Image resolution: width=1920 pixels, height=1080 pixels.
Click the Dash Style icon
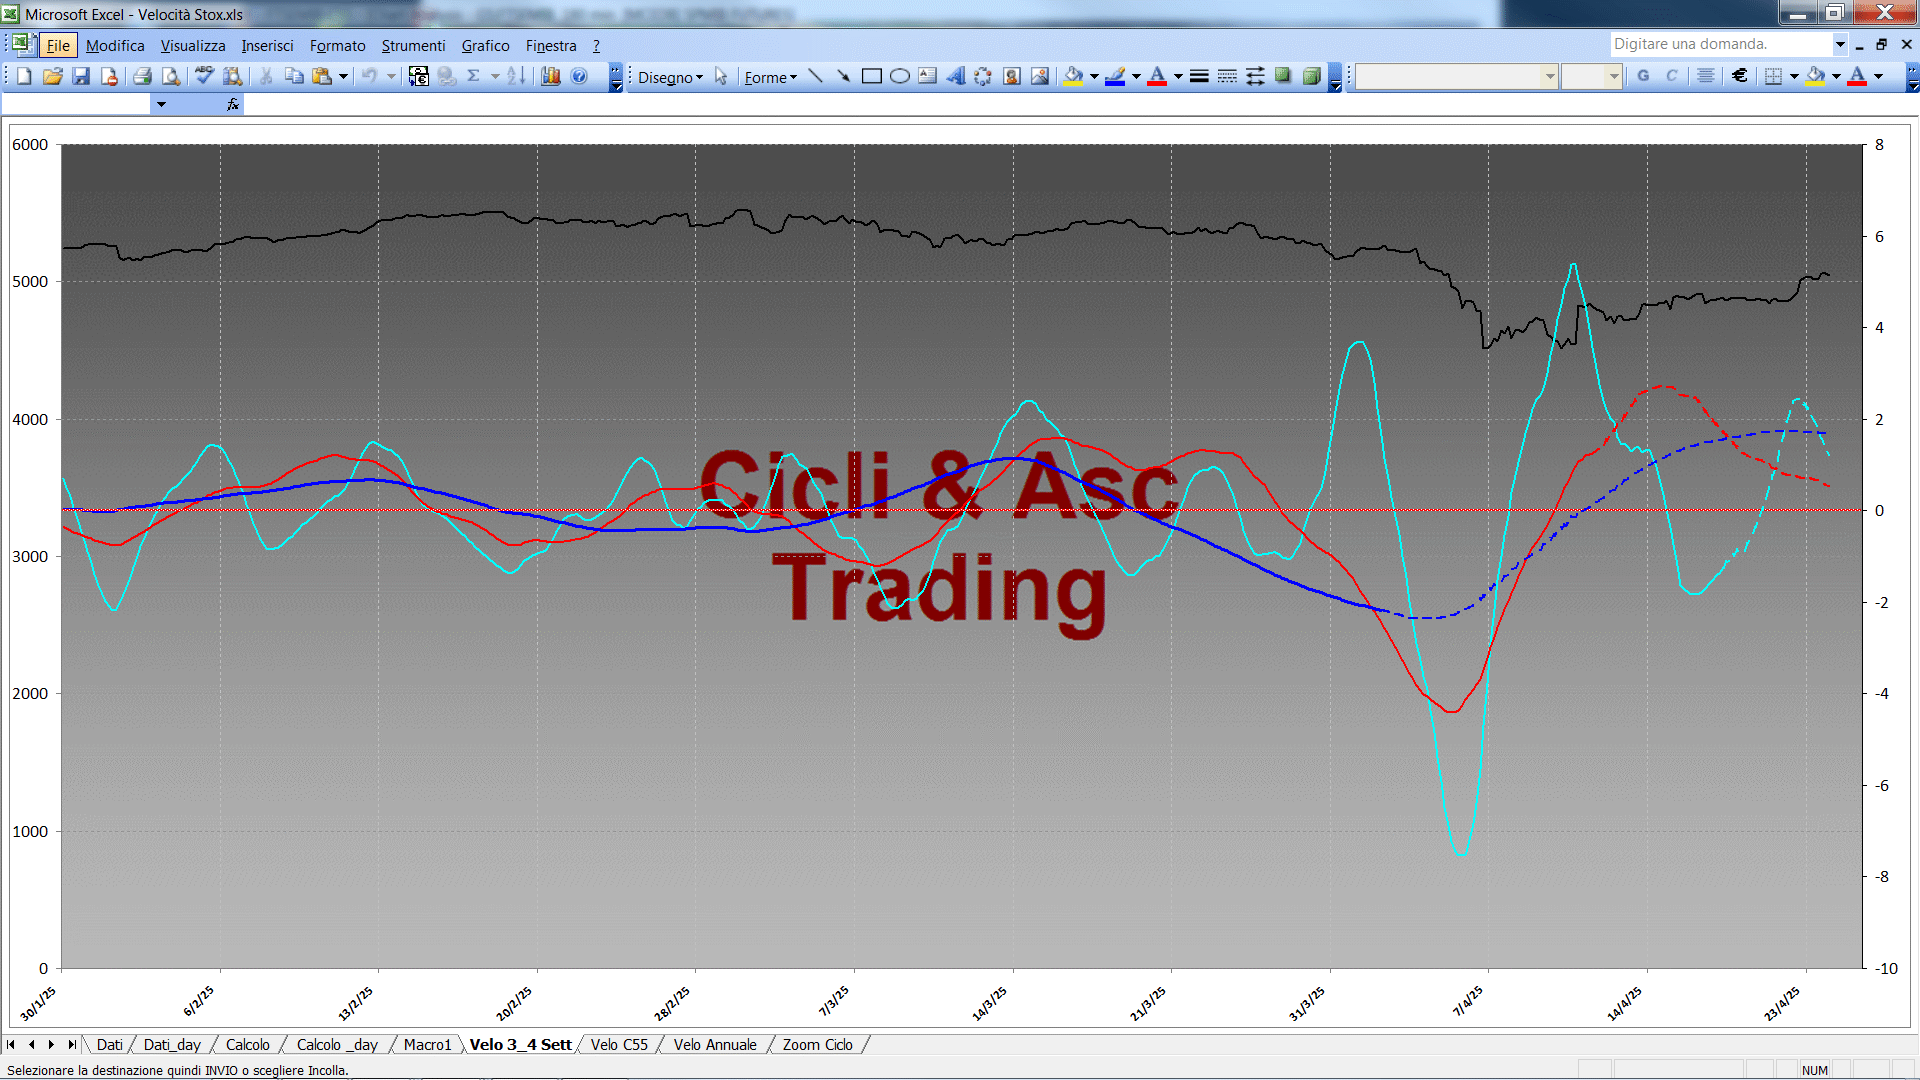1227,76
